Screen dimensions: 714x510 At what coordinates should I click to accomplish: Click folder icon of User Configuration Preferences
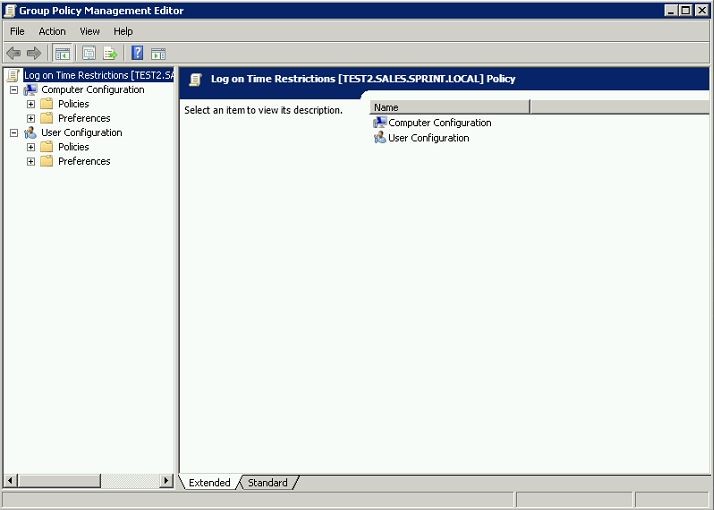pyautogui.click(x=46, y=161)
